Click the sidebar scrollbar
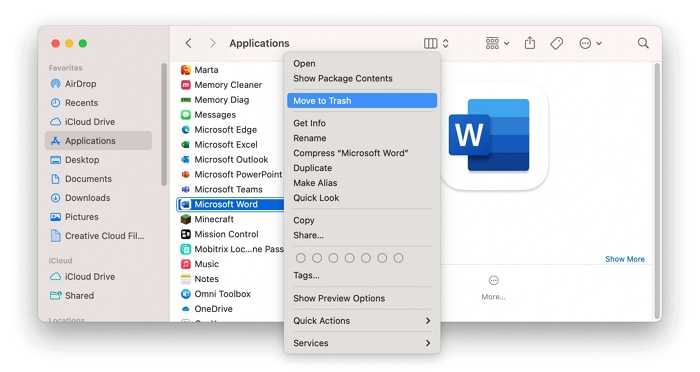This screenshot has width=700, height=372. [164, 124]
